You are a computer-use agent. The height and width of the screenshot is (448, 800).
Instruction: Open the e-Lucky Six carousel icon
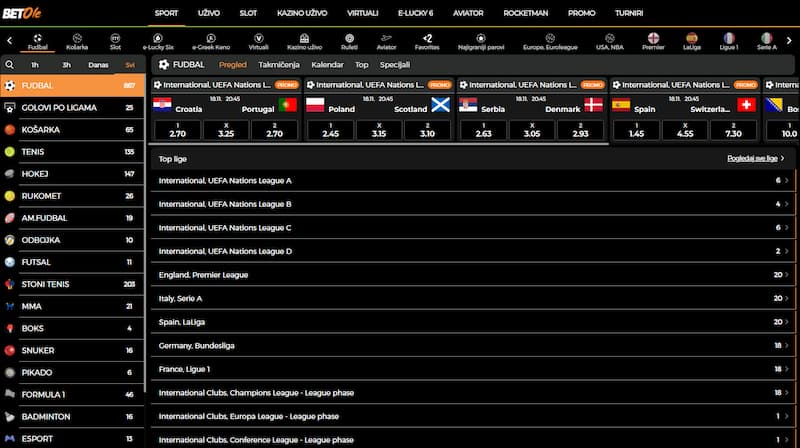tap(158, 38)
